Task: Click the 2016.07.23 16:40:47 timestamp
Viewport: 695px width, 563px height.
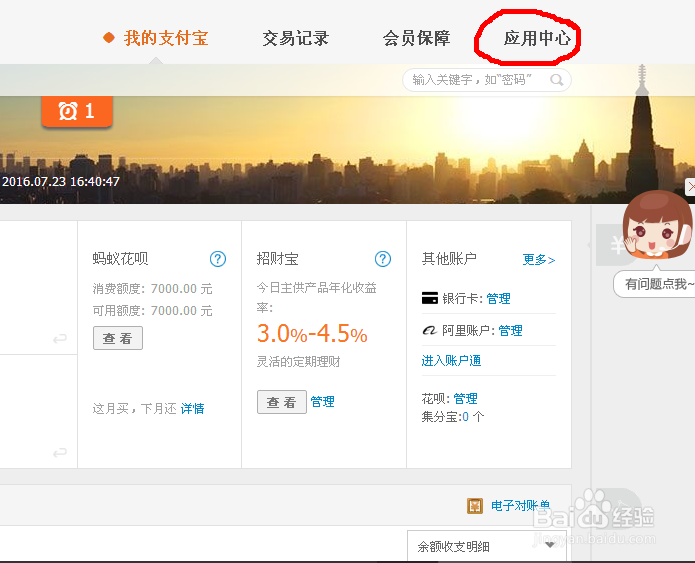Action: (x=61, y=182)
